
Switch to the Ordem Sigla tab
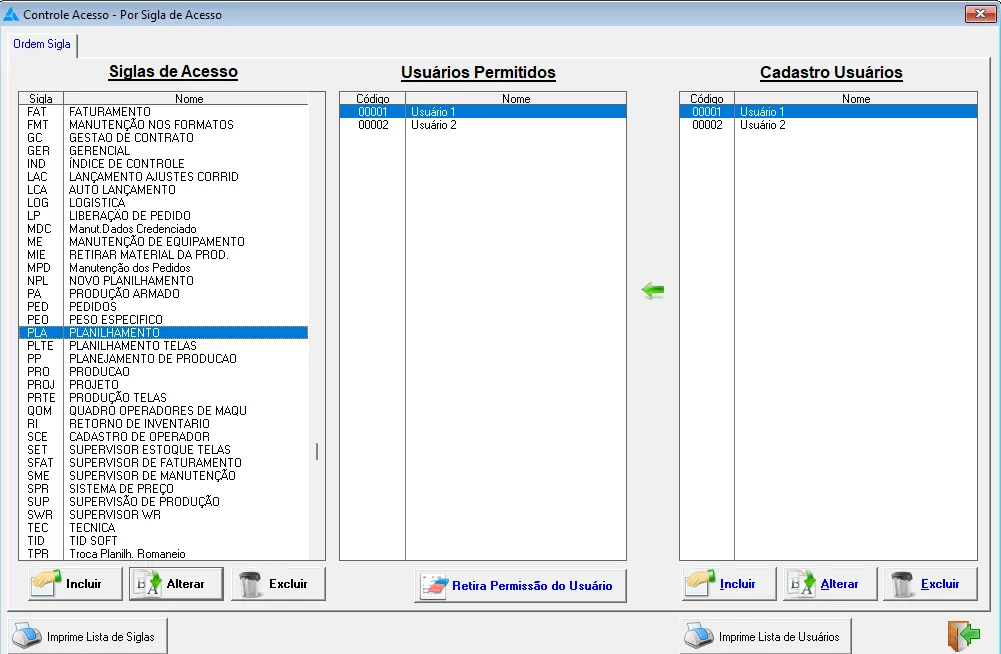pos(42,44)
